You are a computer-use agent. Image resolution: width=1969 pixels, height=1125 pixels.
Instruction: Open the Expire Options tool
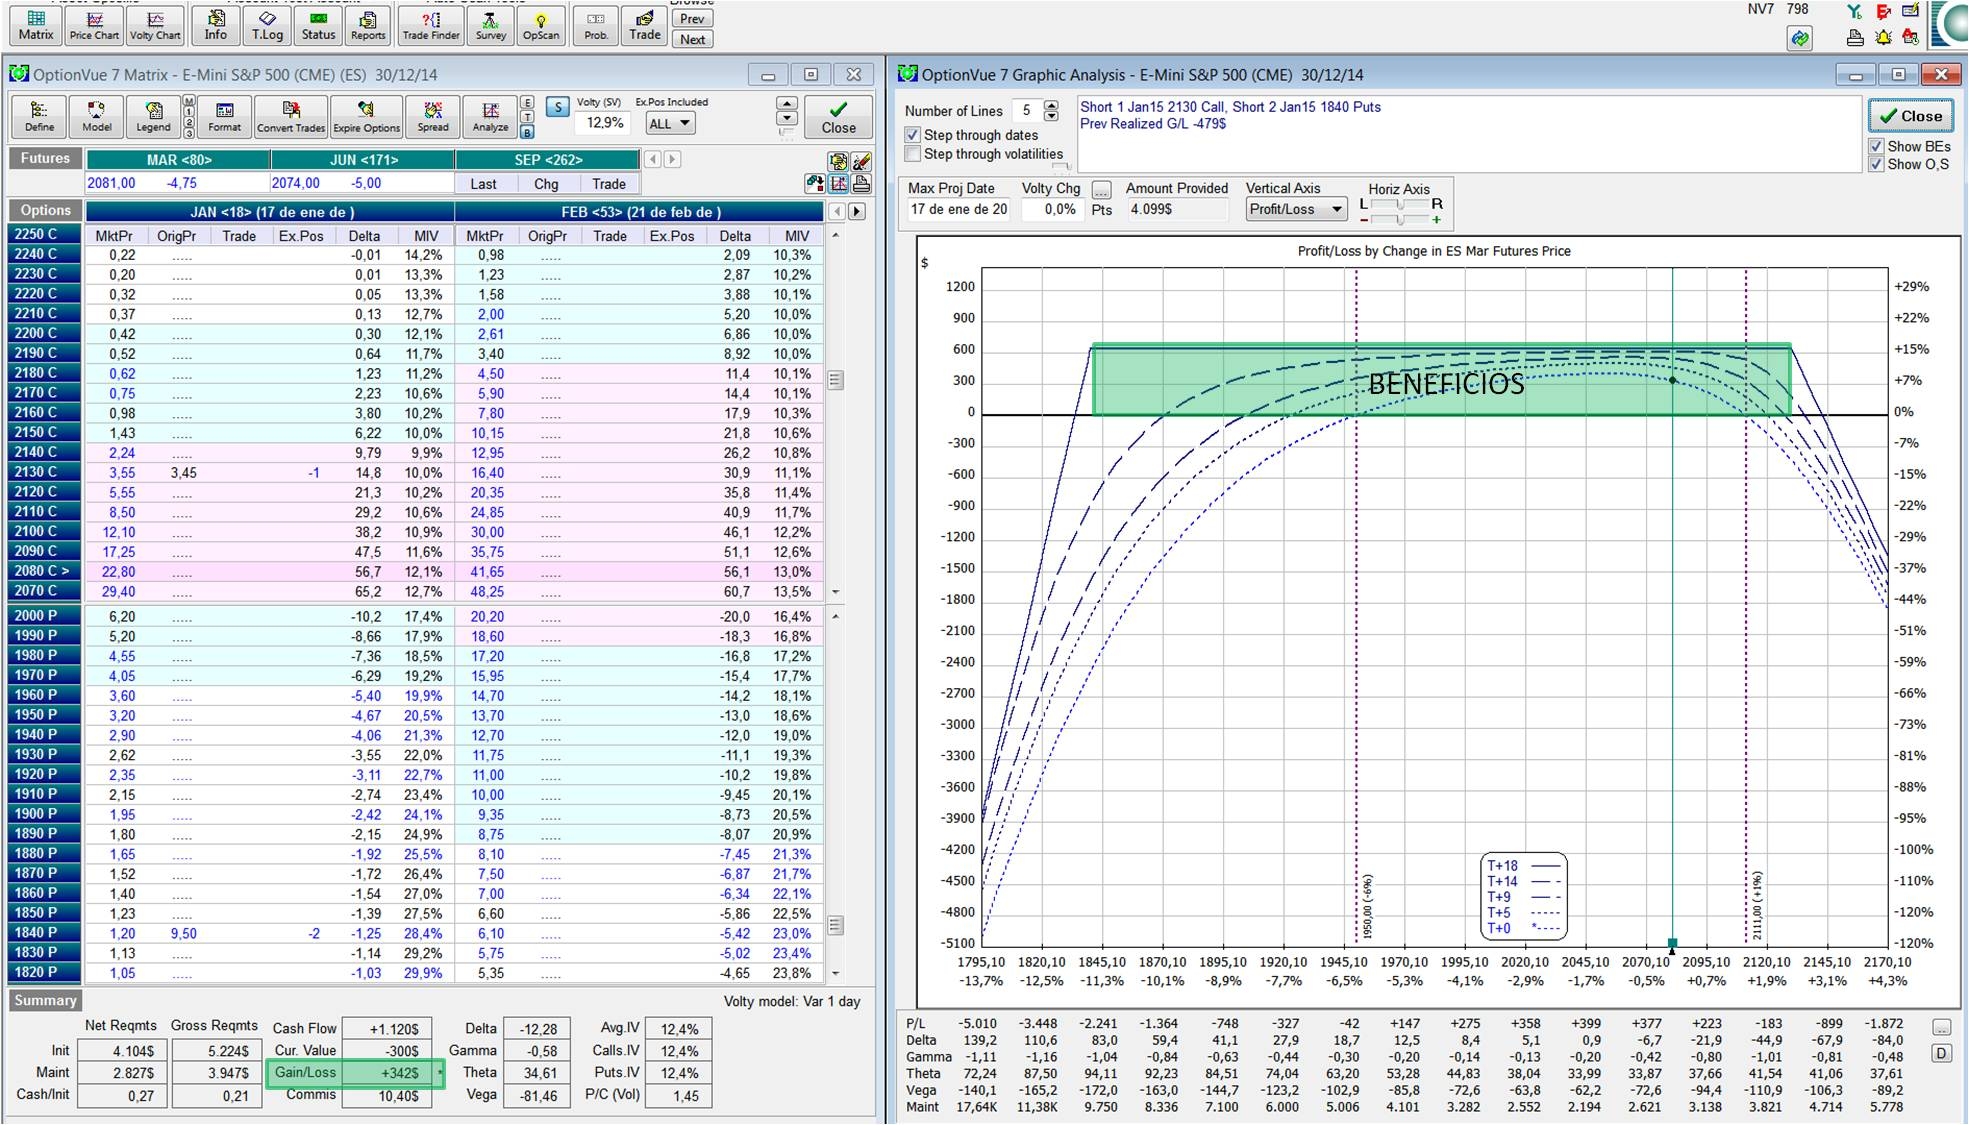tap(366, 116)
